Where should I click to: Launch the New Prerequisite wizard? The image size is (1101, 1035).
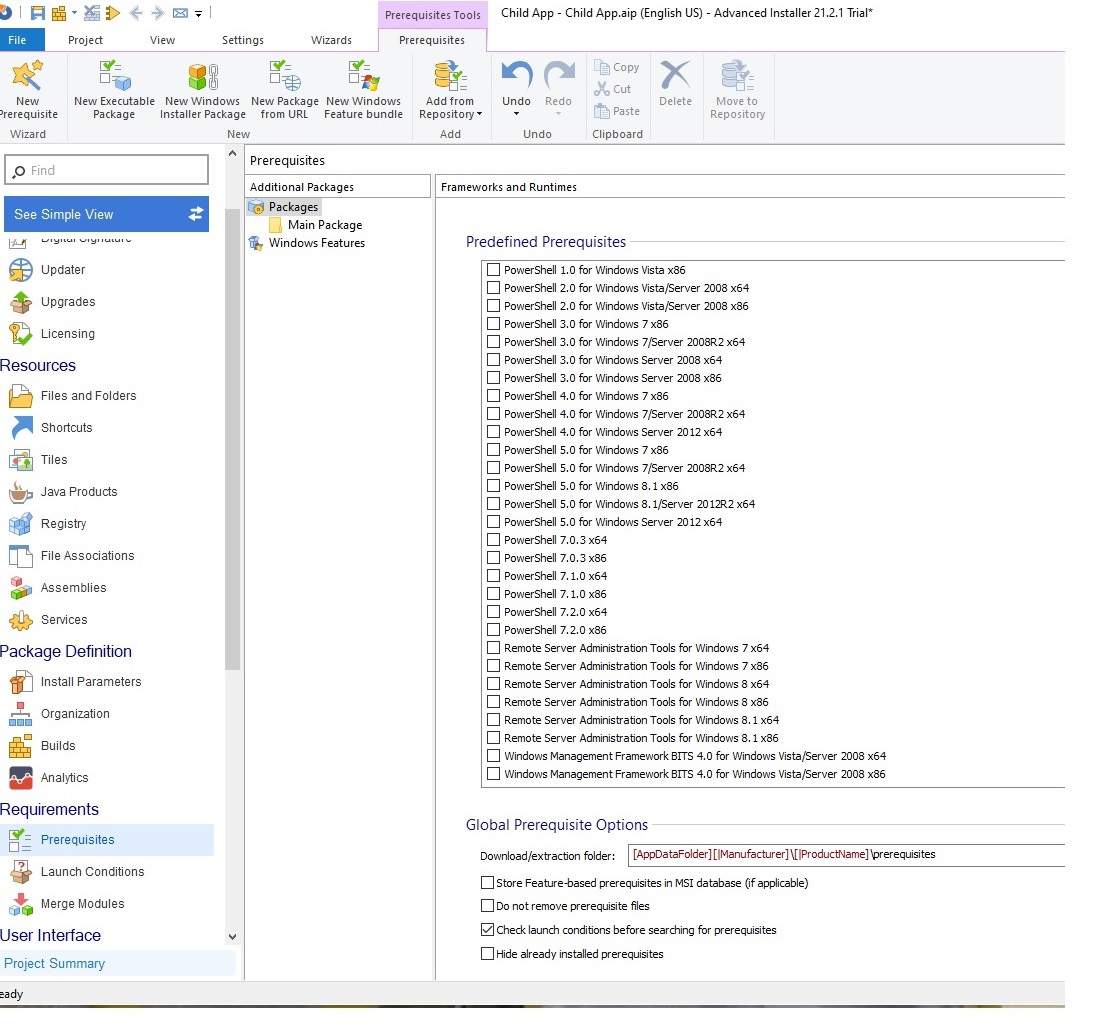coord(27,90)
